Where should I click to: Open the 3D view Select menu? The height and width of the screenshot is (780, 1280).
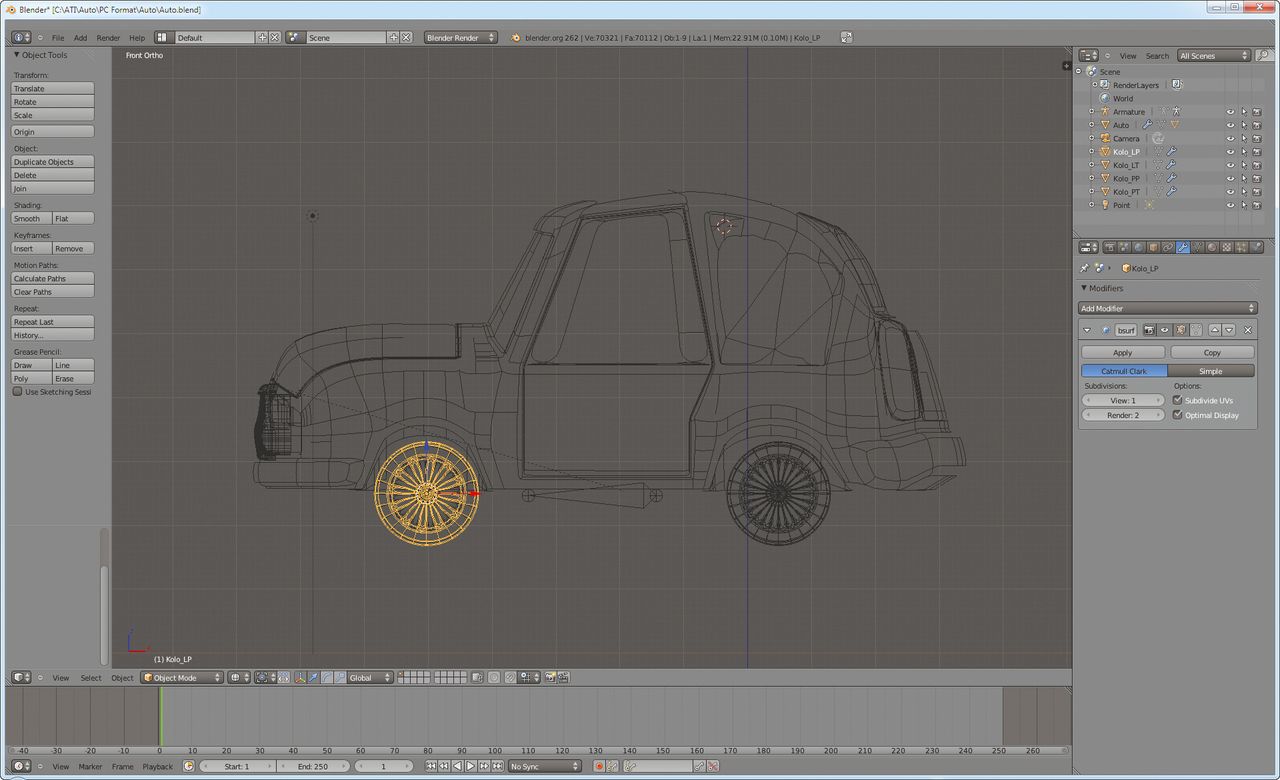(x=91, y=677)
